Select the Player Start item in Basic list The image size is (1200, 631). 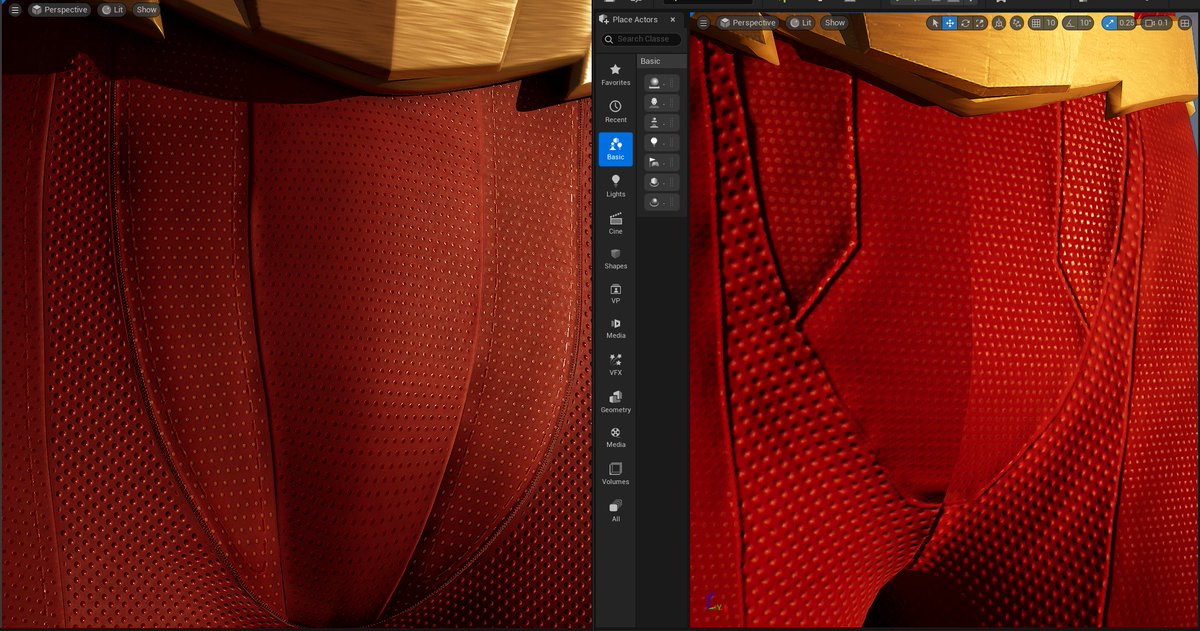pos(662,162)
